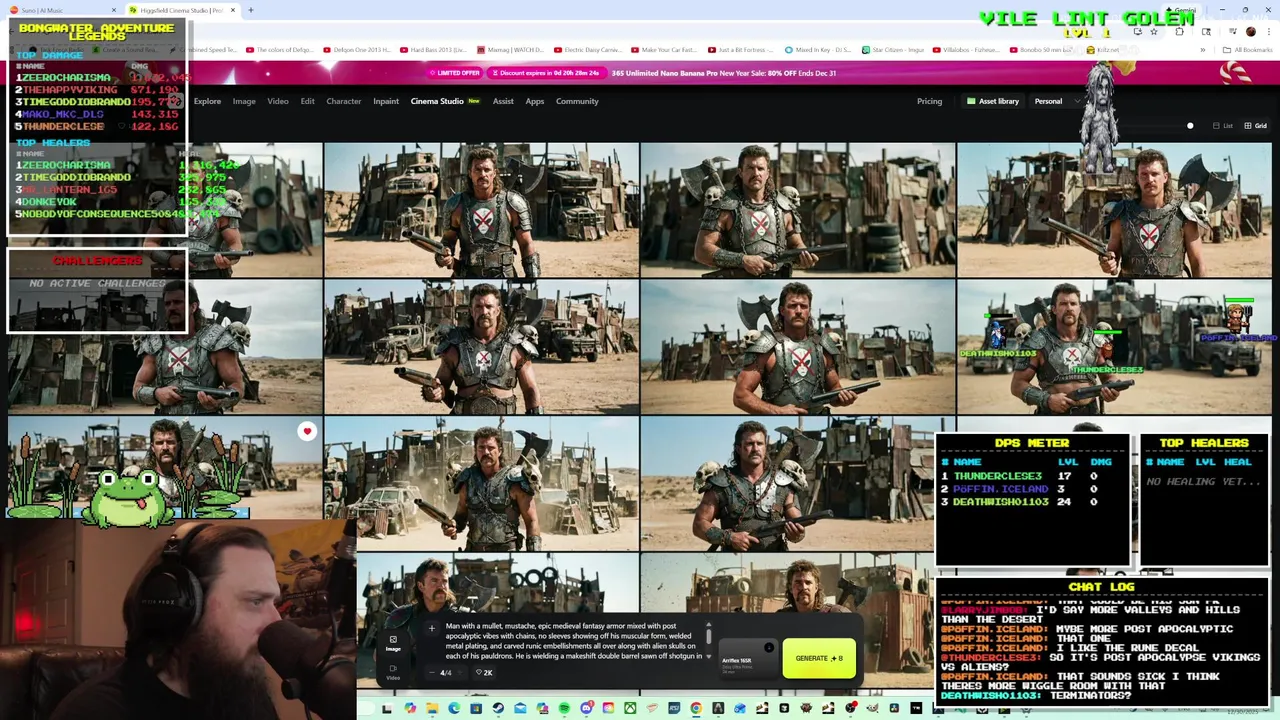This screenshot has height=720, width=1280.
Task: Open the second image in the top row
Action: point(481,209)
